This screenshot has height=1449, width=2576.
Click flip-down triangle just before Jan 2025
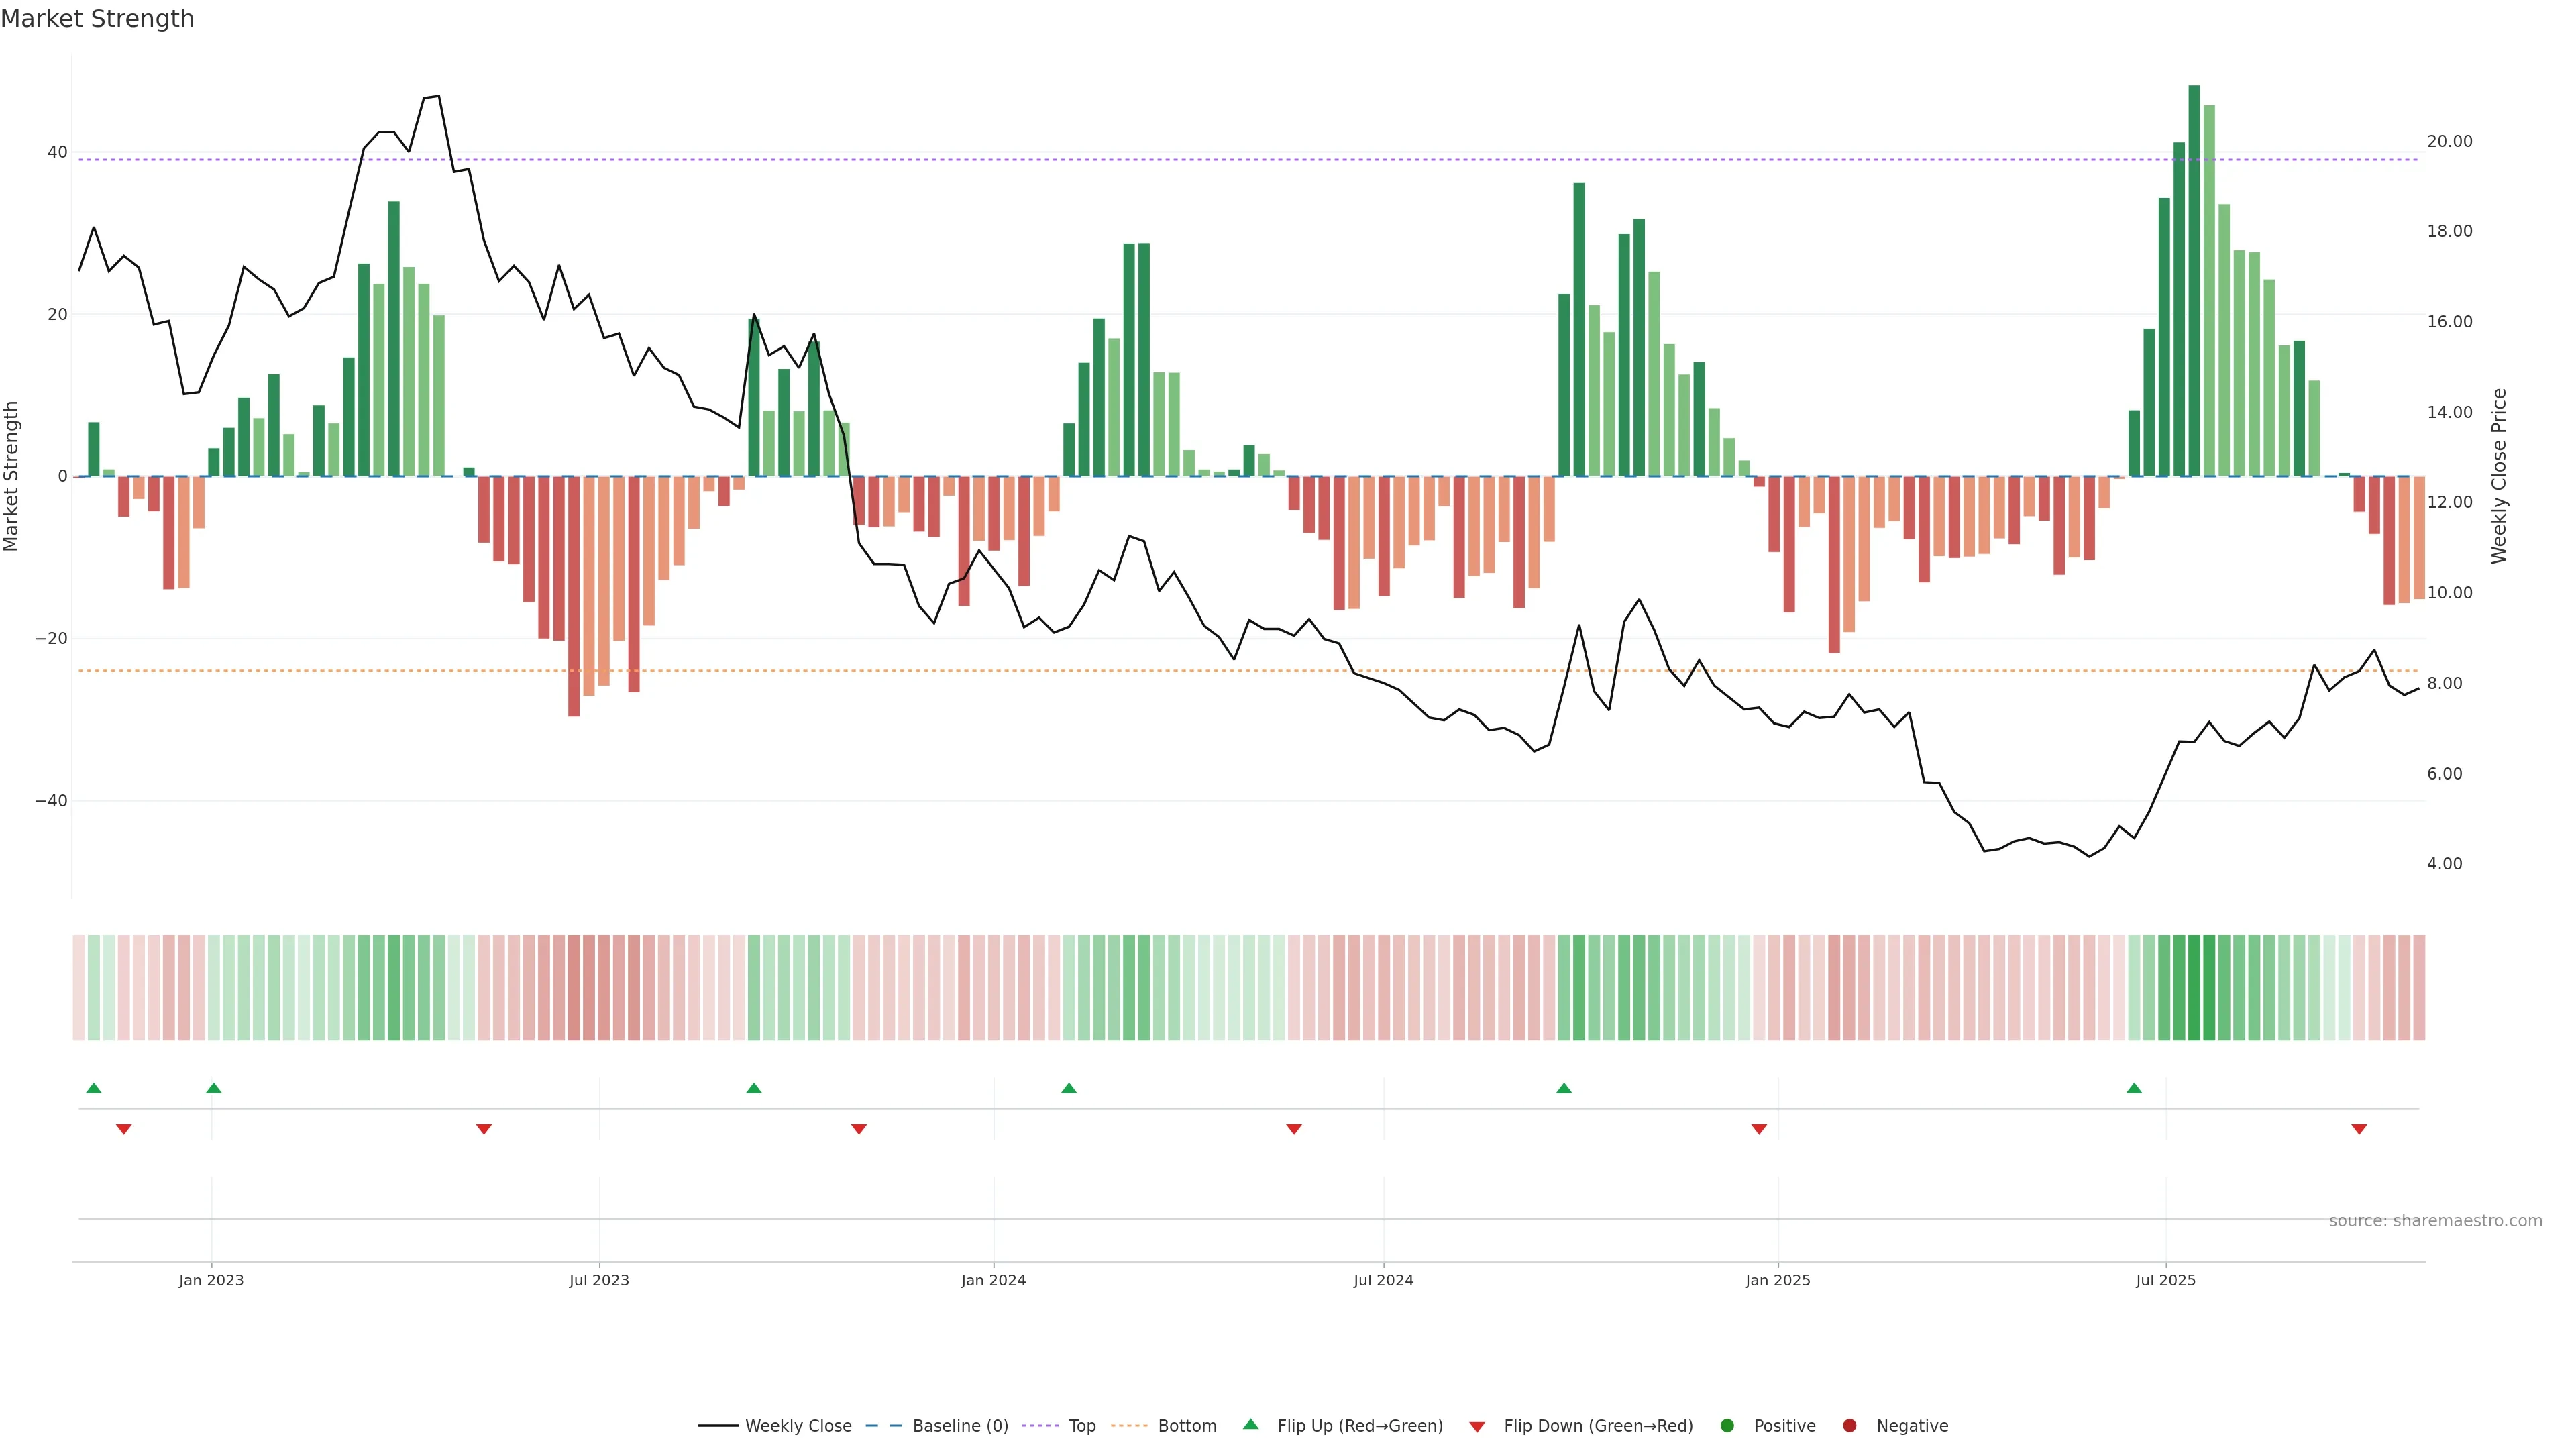coord(1759,1129)
